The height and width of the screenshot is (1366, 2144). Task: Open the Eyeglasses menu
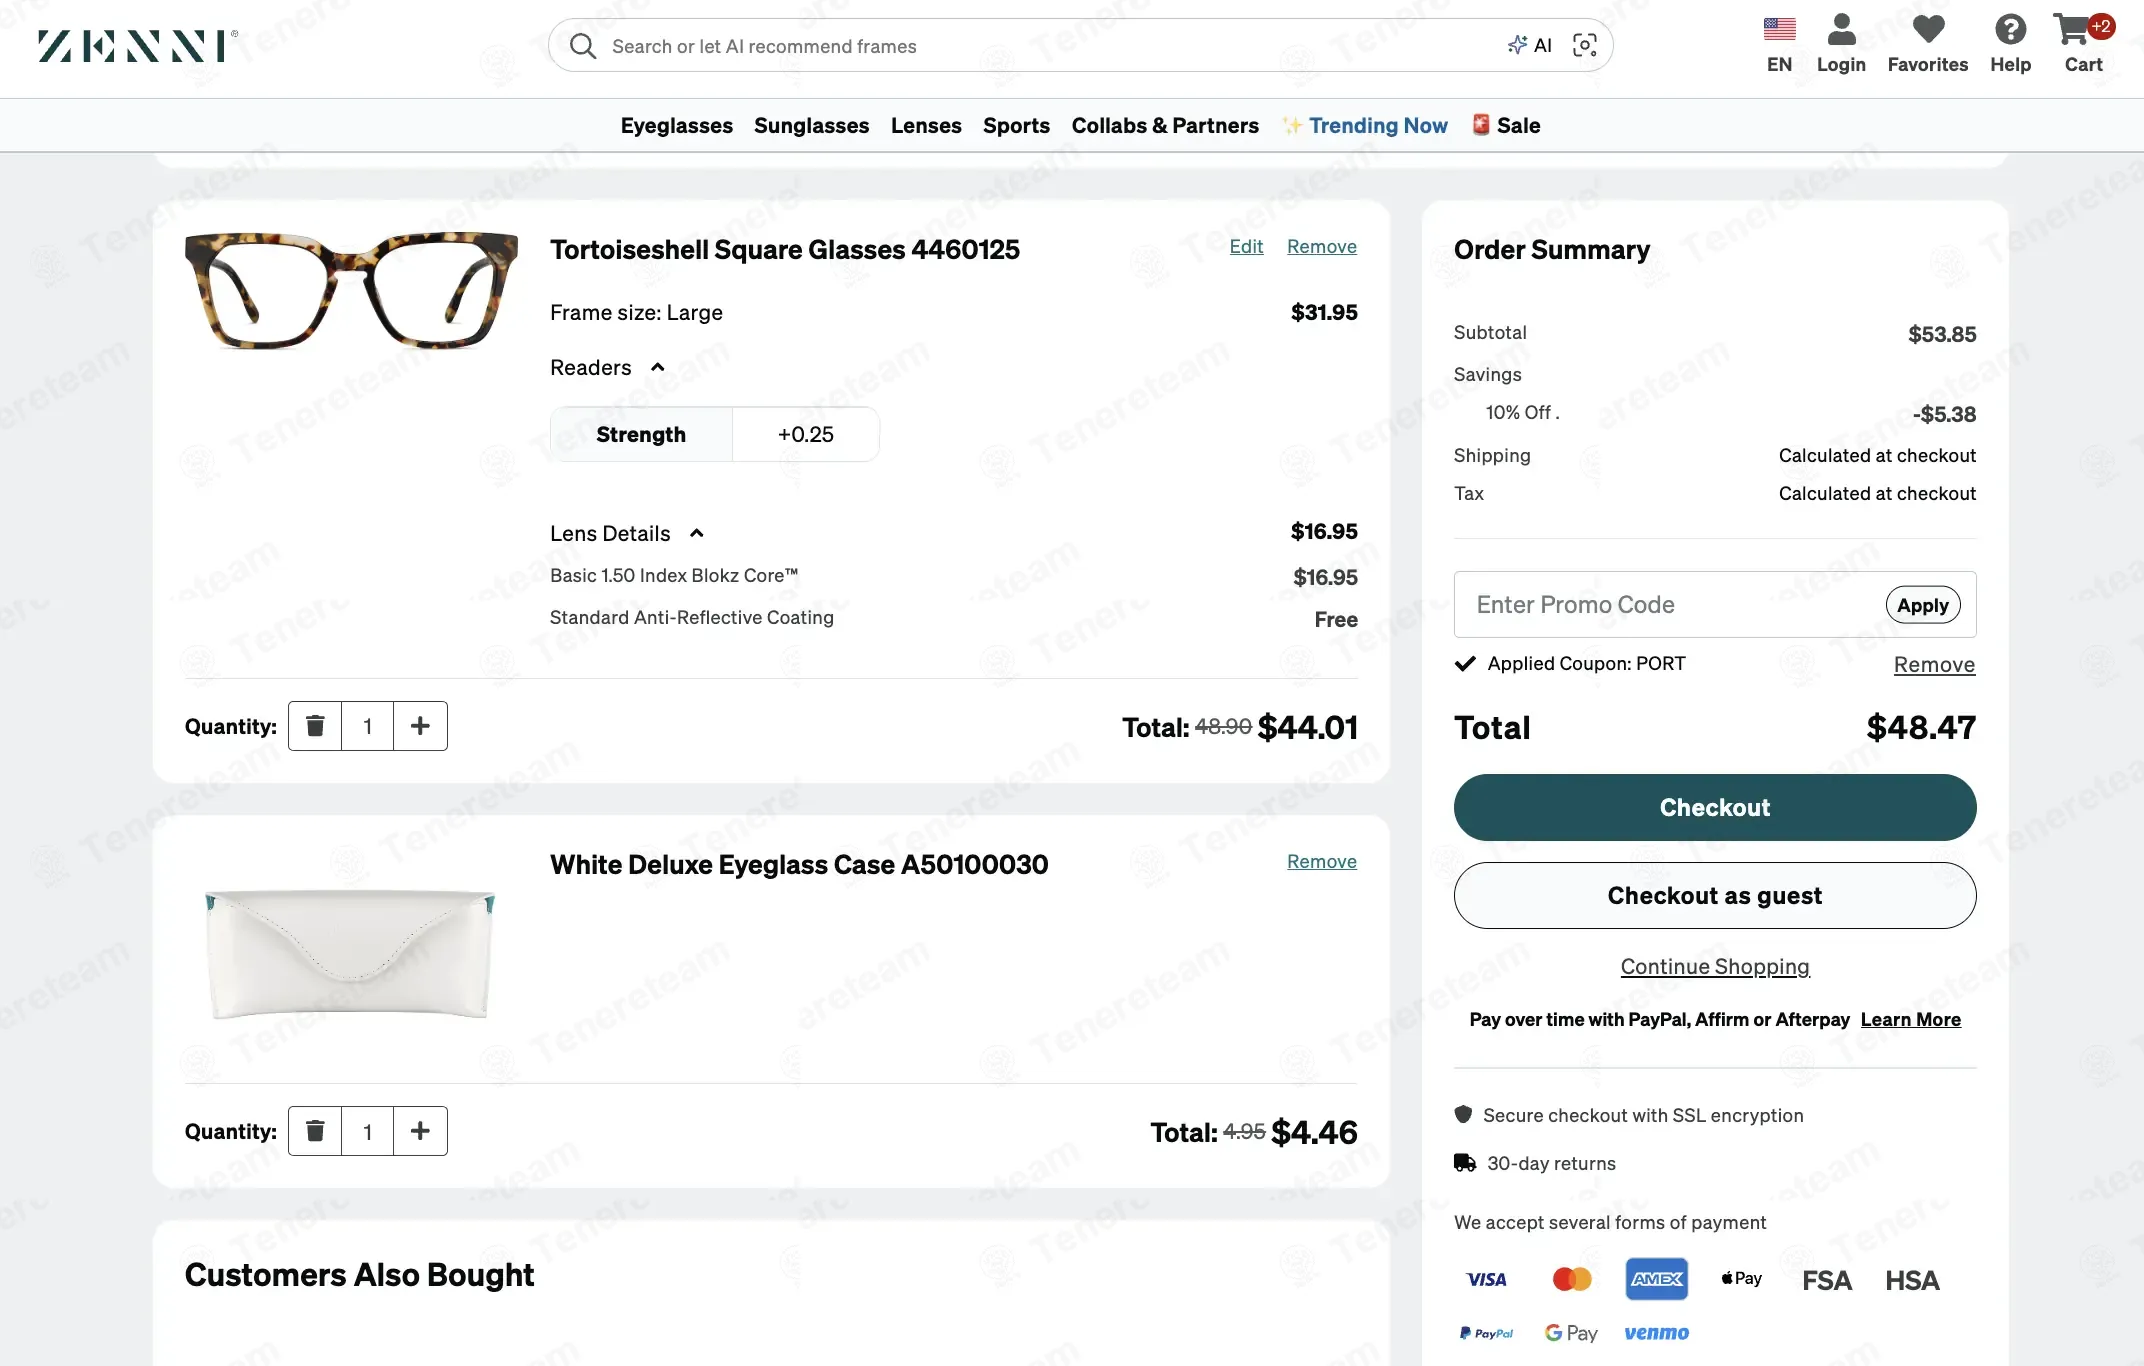coord(676,126)
